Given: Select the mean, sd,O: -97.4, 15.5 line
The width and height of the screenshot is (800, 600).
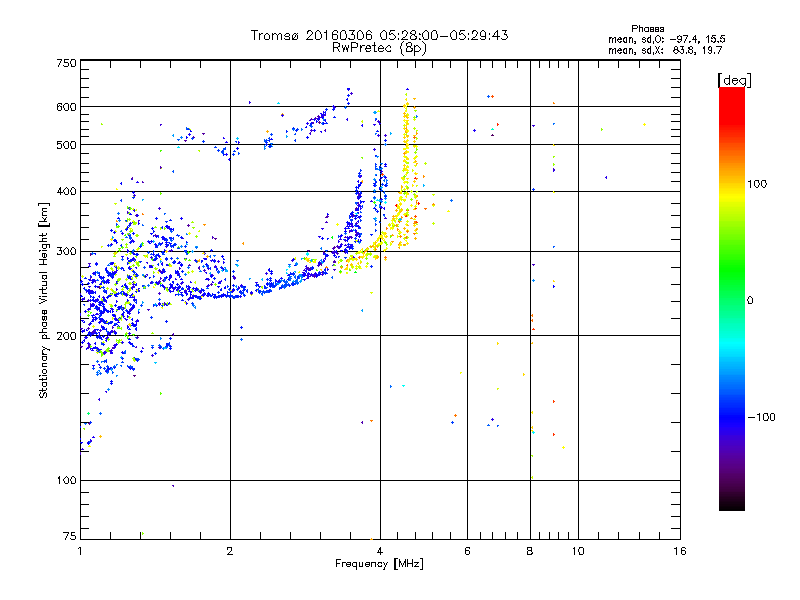Looking at the screenshot, I should (666, 39).
